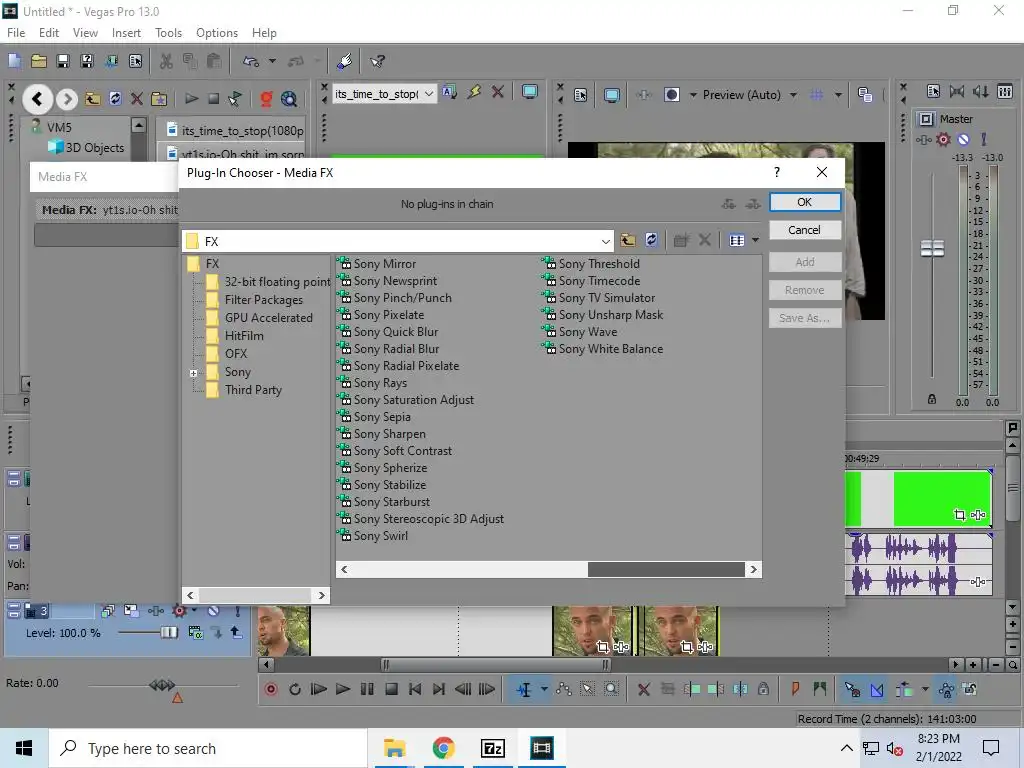Click OK in the Plug-In Chooser
Viewport: 1024px width, 768px height.
tap(805, 202)
